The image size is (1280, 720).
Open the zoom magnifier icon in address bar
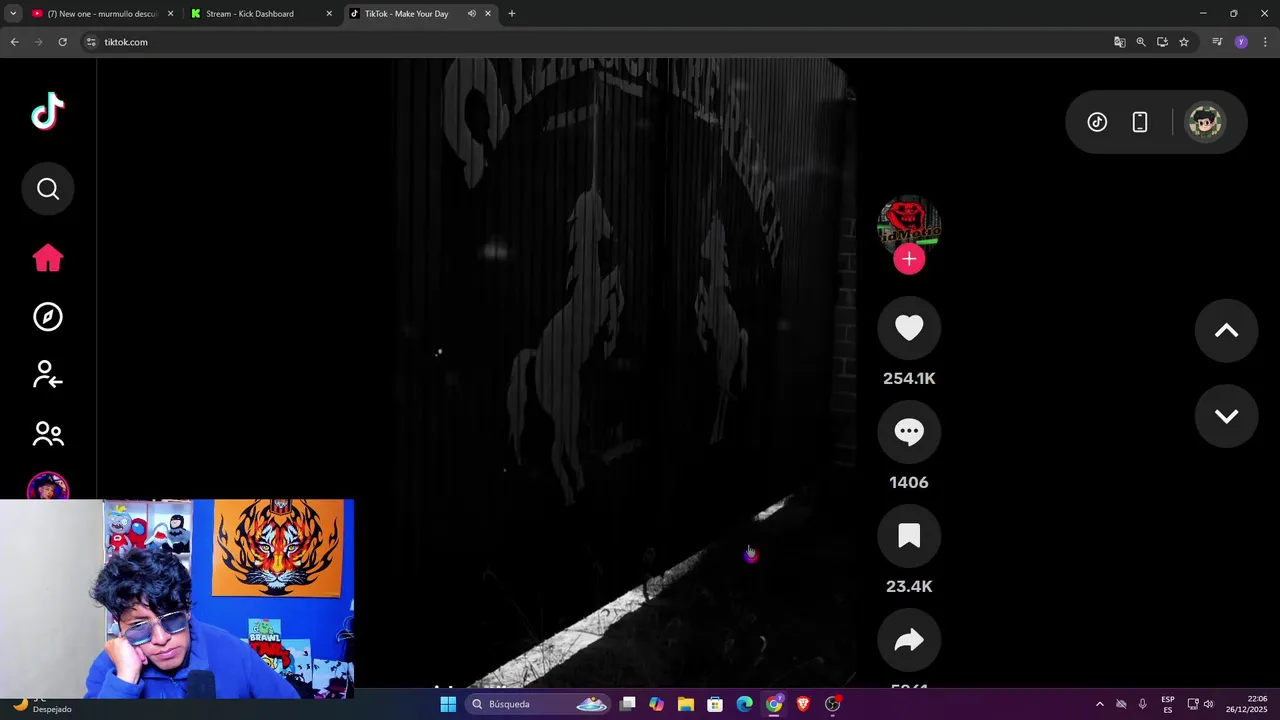pyautogui.click(x=1141, y=42)
